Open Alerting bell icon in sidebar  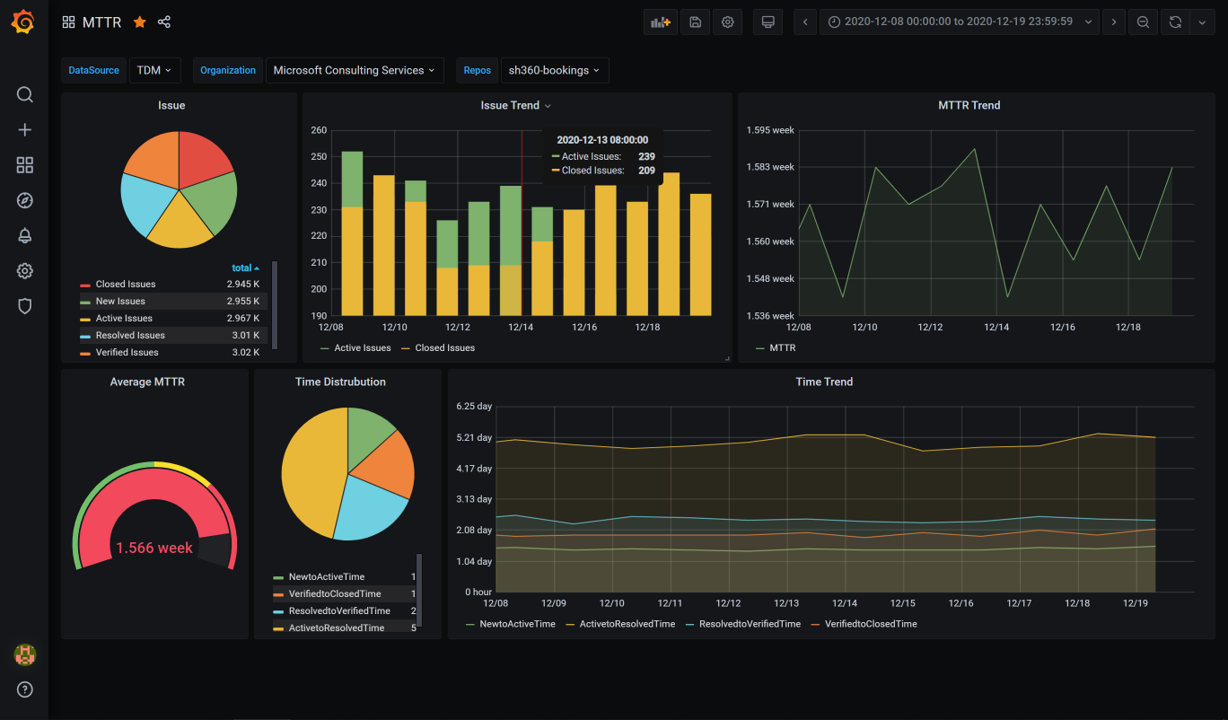tap(25, 236)
